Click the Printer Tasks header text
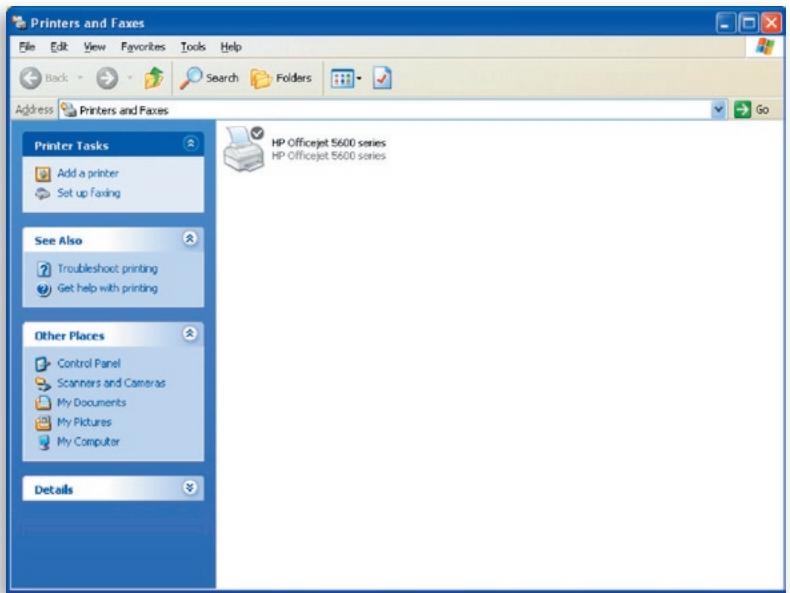Image resolution: width=790 pixels, height=593 pixels. click(72, 146)
